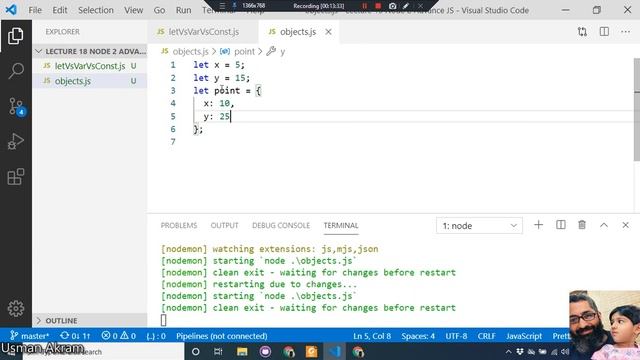Take a screenshot with the recorder camera icon

click(x=392, y=6)
